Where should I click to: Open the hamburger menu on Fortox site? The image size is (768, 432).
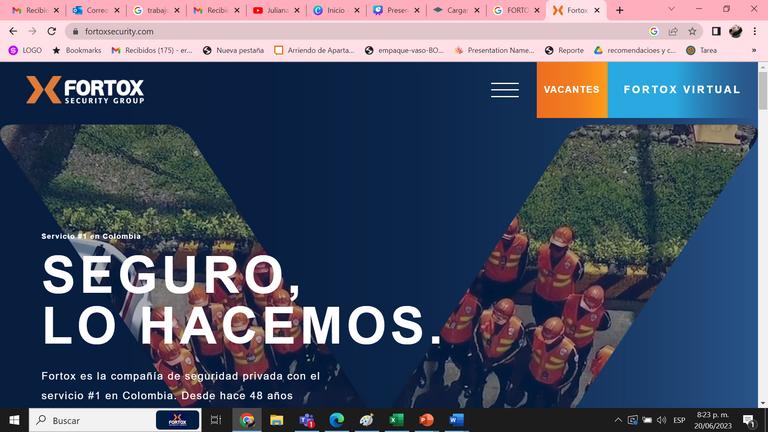[x=505, y=90]
